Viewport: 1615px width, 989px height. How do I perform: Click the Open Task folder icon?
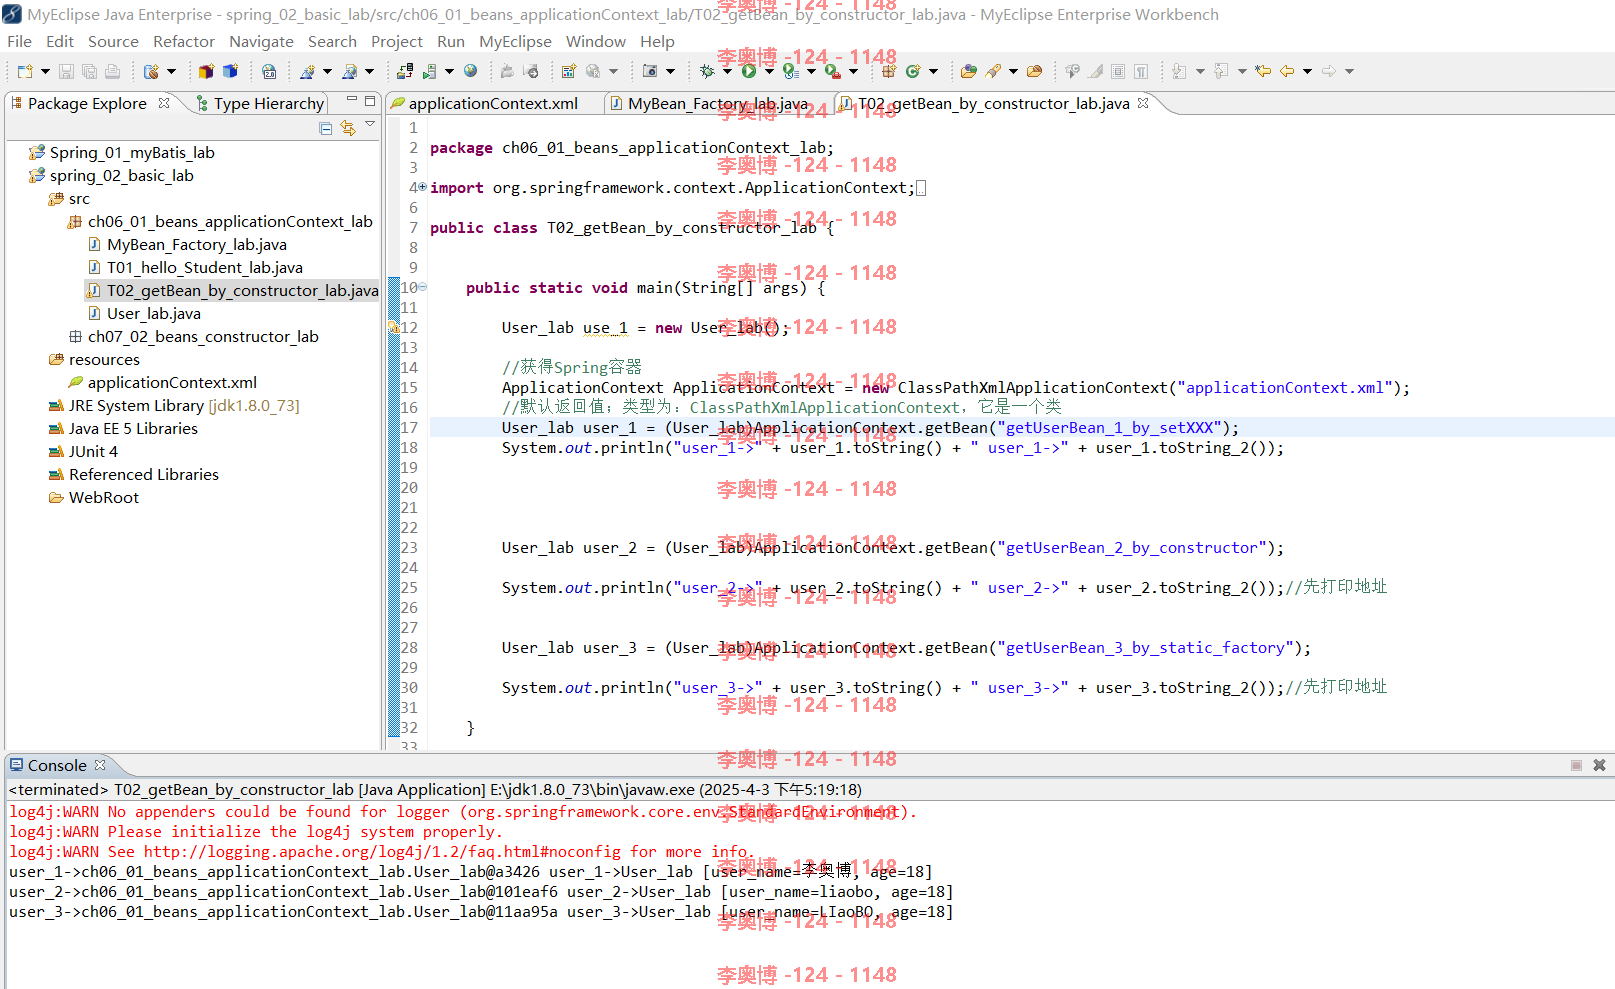(1034, 71)
